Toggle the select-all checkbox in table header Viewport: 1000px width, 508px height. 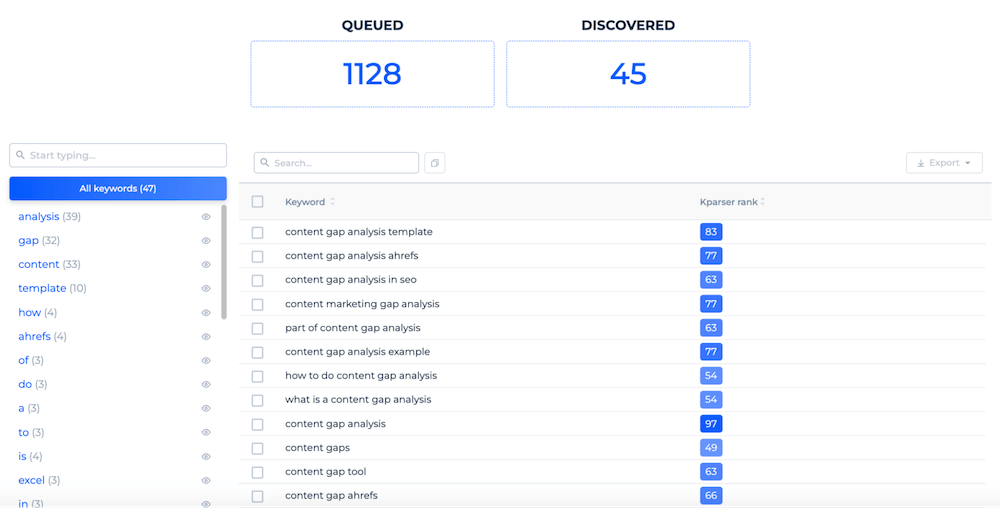(258, 202)
